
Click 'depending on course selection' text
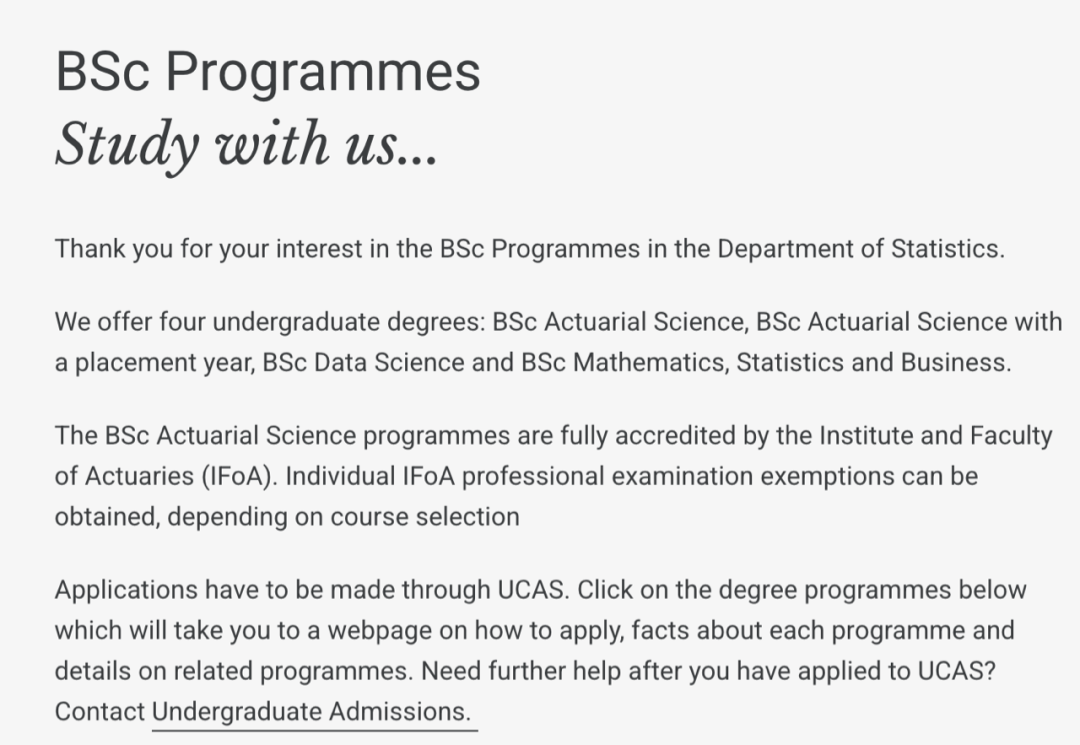[343, 517]
